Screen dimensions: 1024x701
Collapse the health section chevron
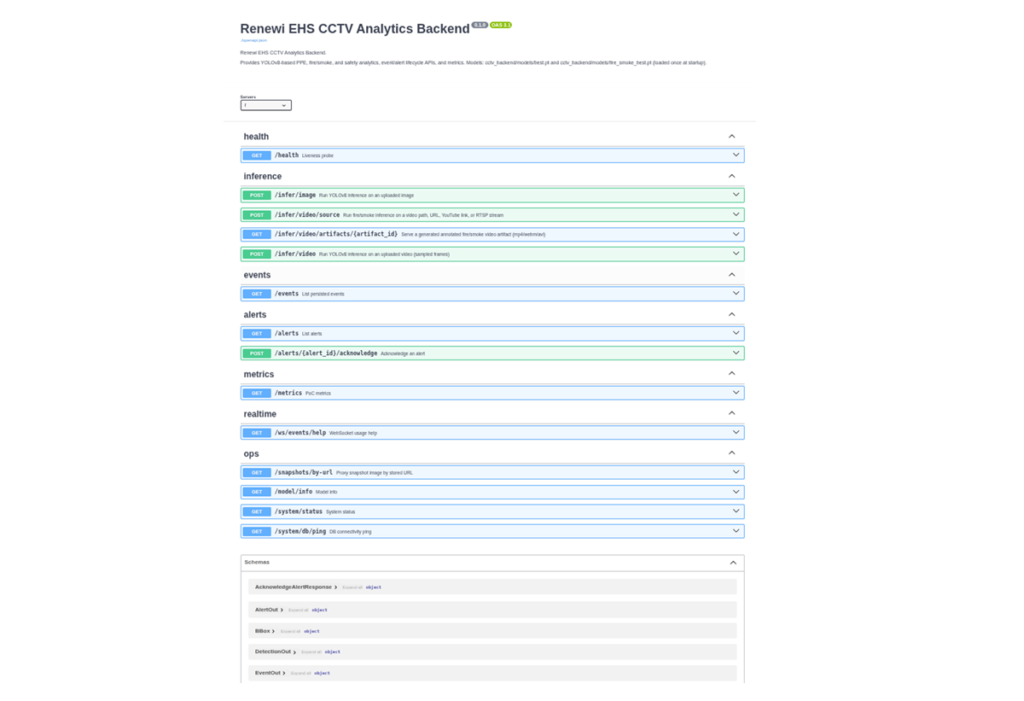click(731, 137)
